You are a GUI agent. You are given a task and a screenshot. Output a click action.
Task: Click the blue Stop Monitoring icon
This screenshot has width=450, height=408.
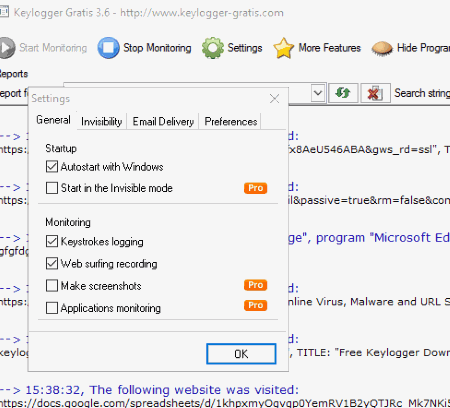click(x=108, y=48)
